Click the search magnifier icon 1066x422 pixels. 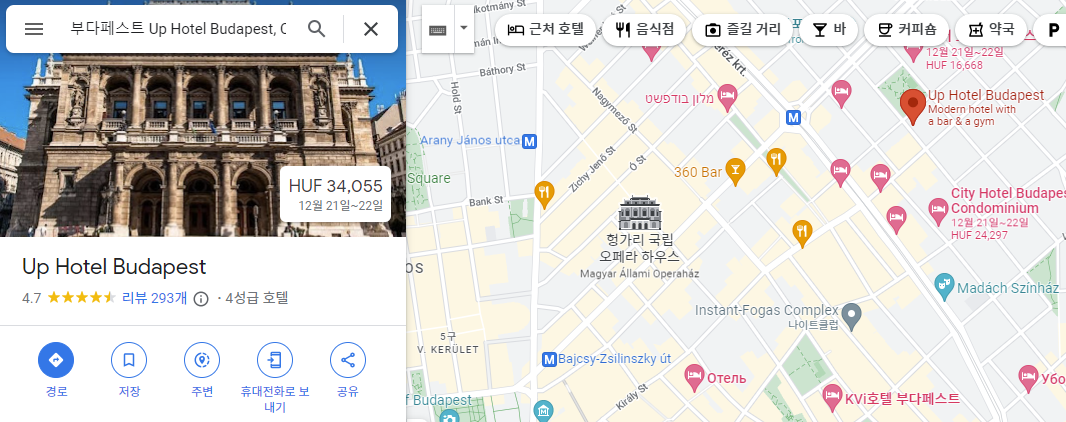coord(316,29)
